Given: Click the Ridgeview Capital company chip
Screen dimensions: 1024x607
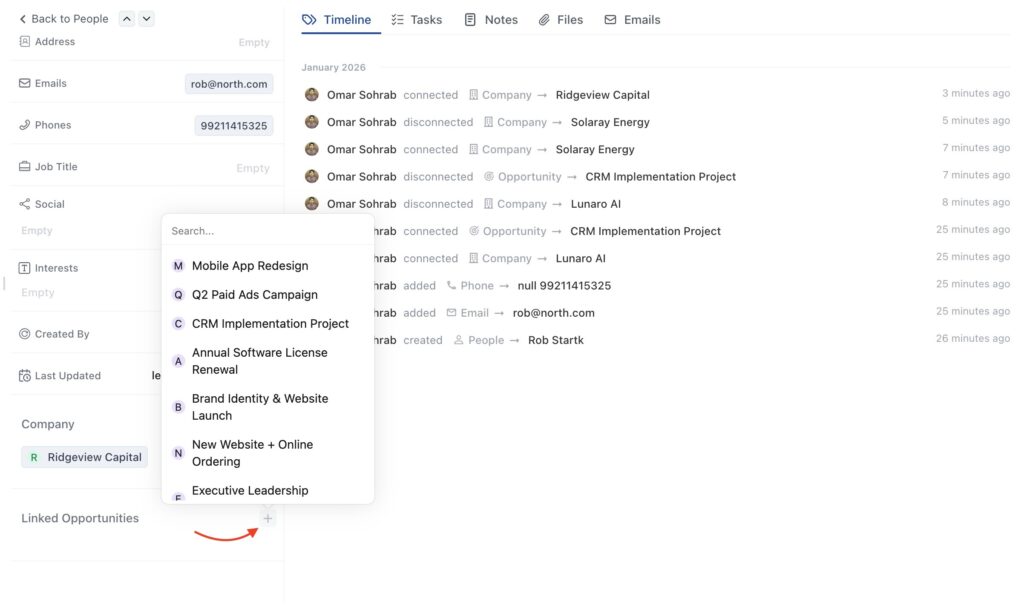Looking at the screenshot, I should tap(85, 457).
